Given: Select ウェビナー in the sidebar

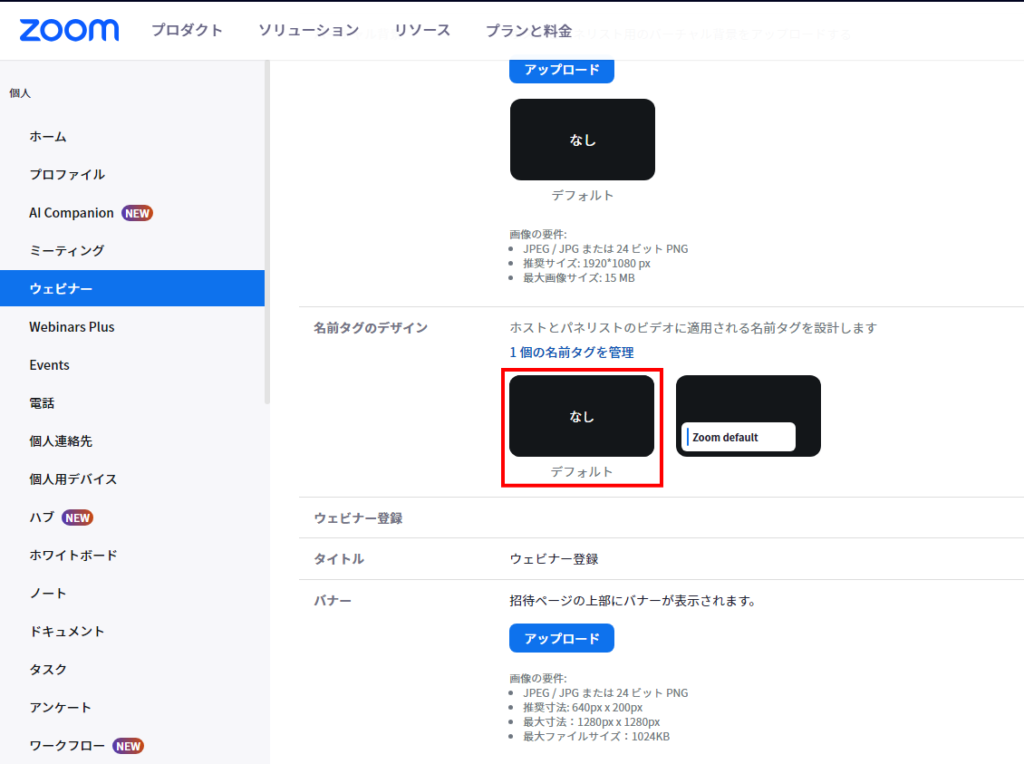Looking at the screenshot, I should coord(61,288).
